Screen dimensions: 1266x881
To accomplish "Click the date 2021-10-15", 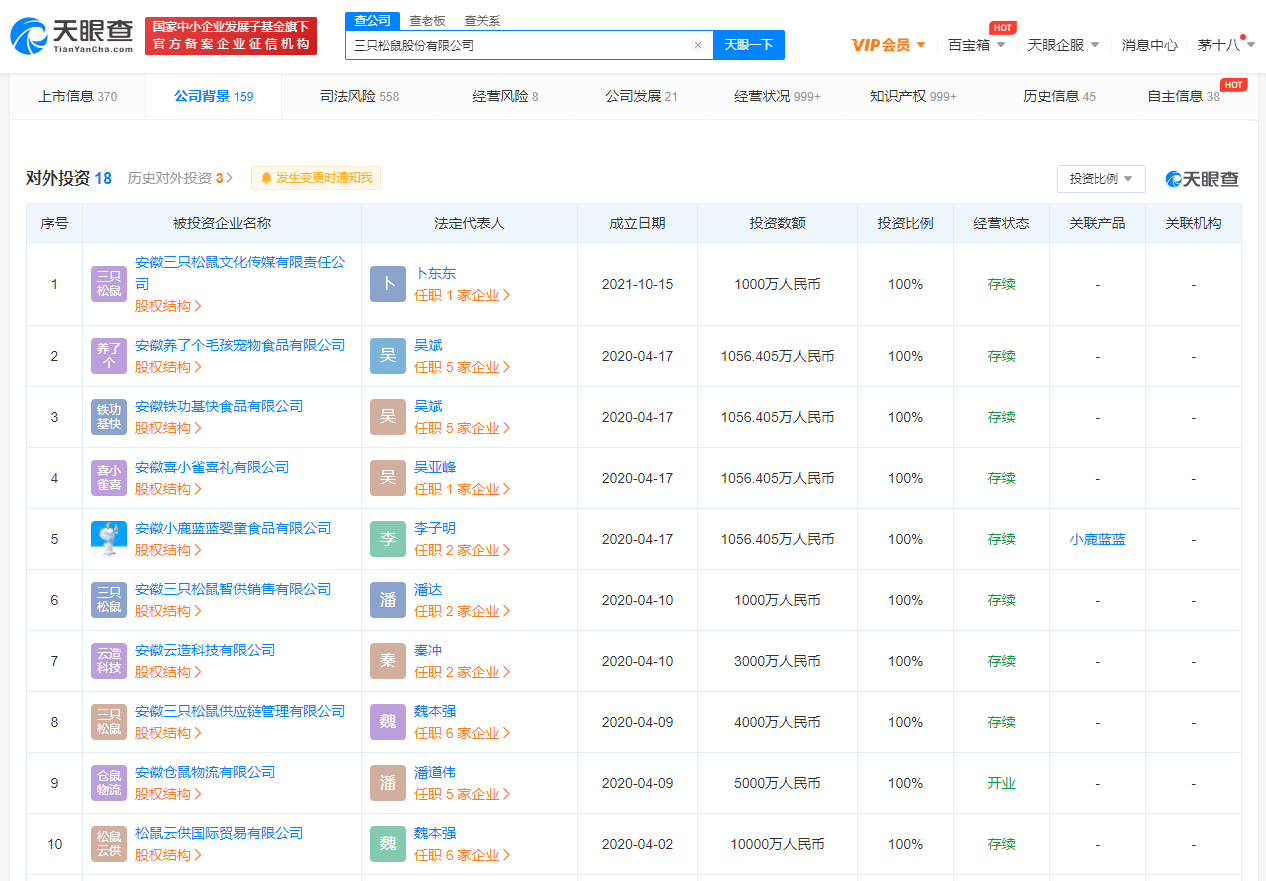I will (x=637, y=284).
